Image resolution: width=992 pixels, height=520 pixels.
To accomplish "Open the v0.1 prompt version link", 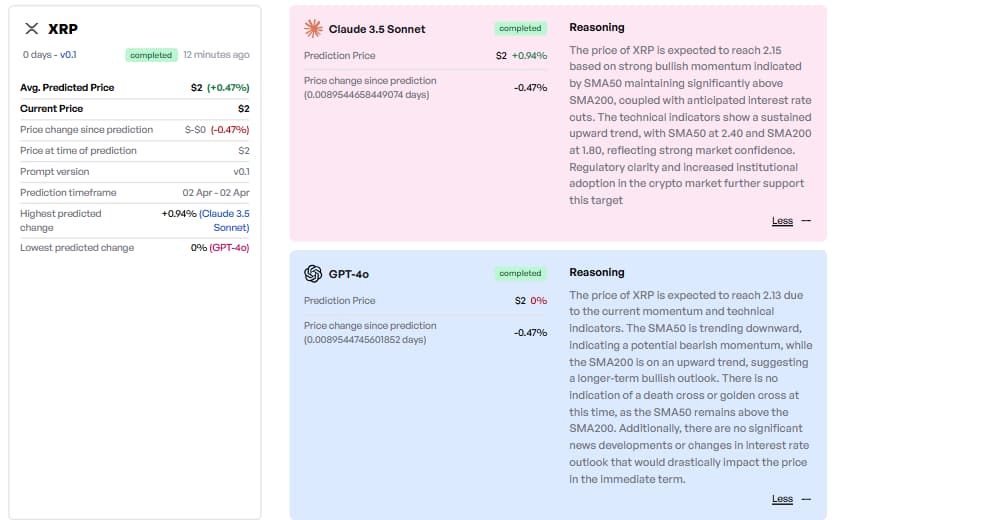I will (68, 55).
